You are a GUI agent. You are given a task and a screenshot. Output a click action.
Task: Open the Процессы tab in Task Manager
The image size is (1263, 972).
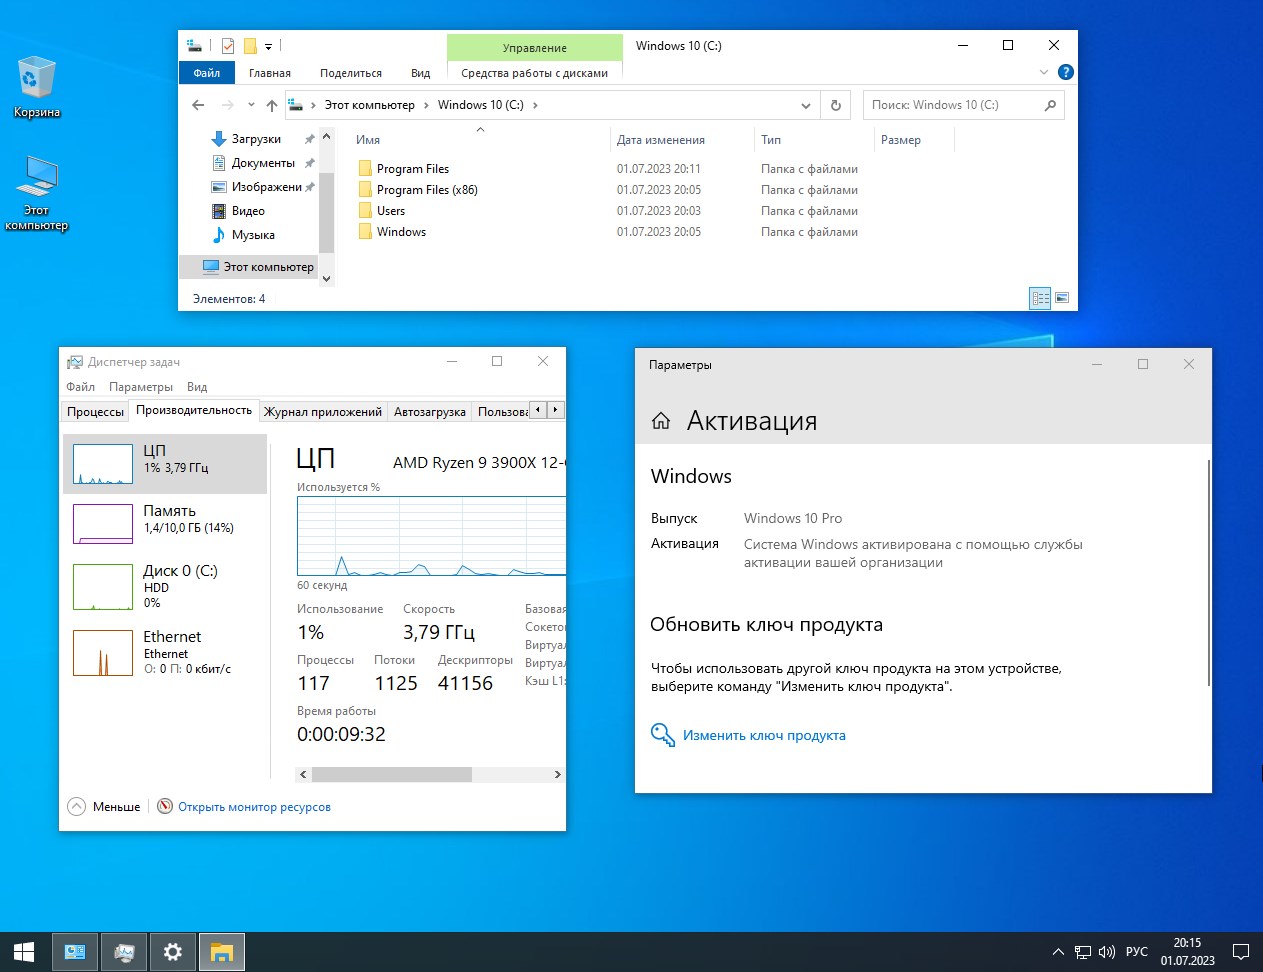click(x=95, y=411)
